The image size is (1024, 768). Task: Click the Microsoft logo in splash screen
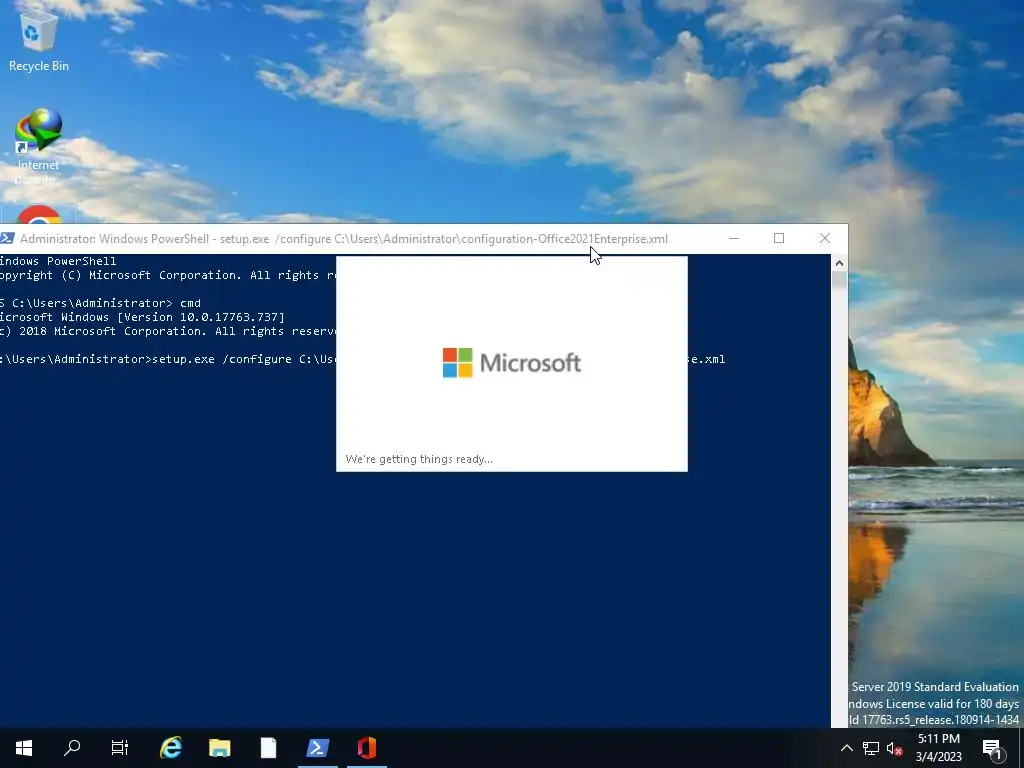(511, 362)
